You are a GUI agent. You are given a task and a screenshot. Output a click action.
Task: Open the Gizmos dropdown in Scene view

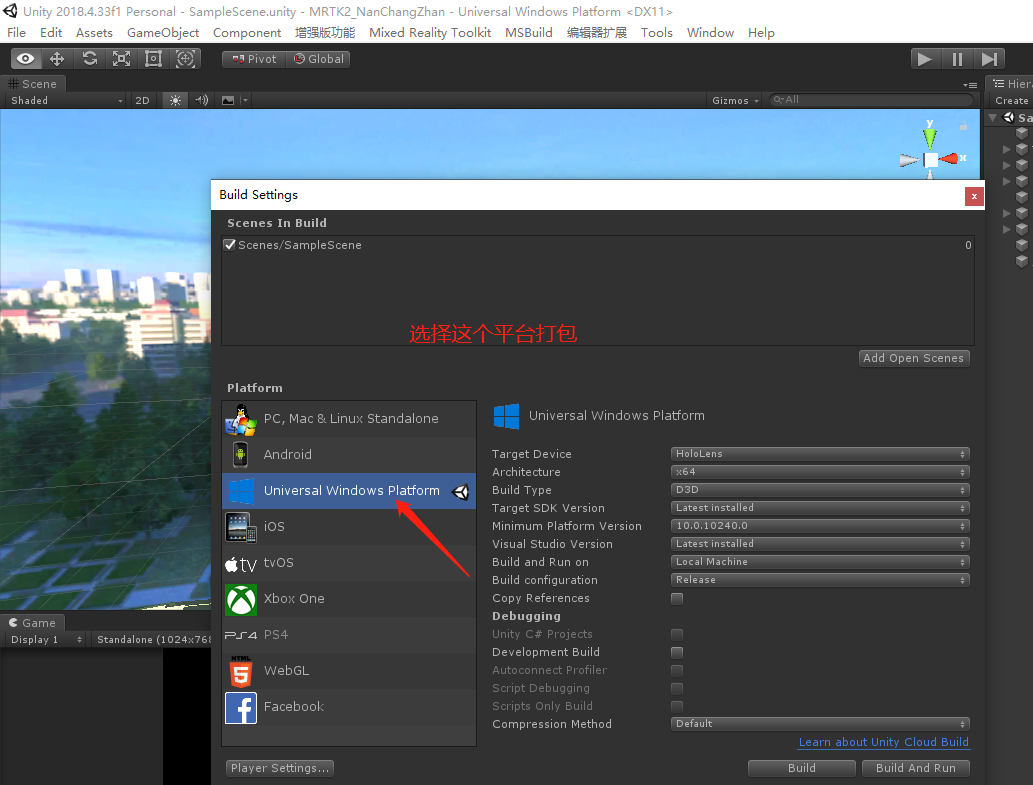tap(734, 100)
